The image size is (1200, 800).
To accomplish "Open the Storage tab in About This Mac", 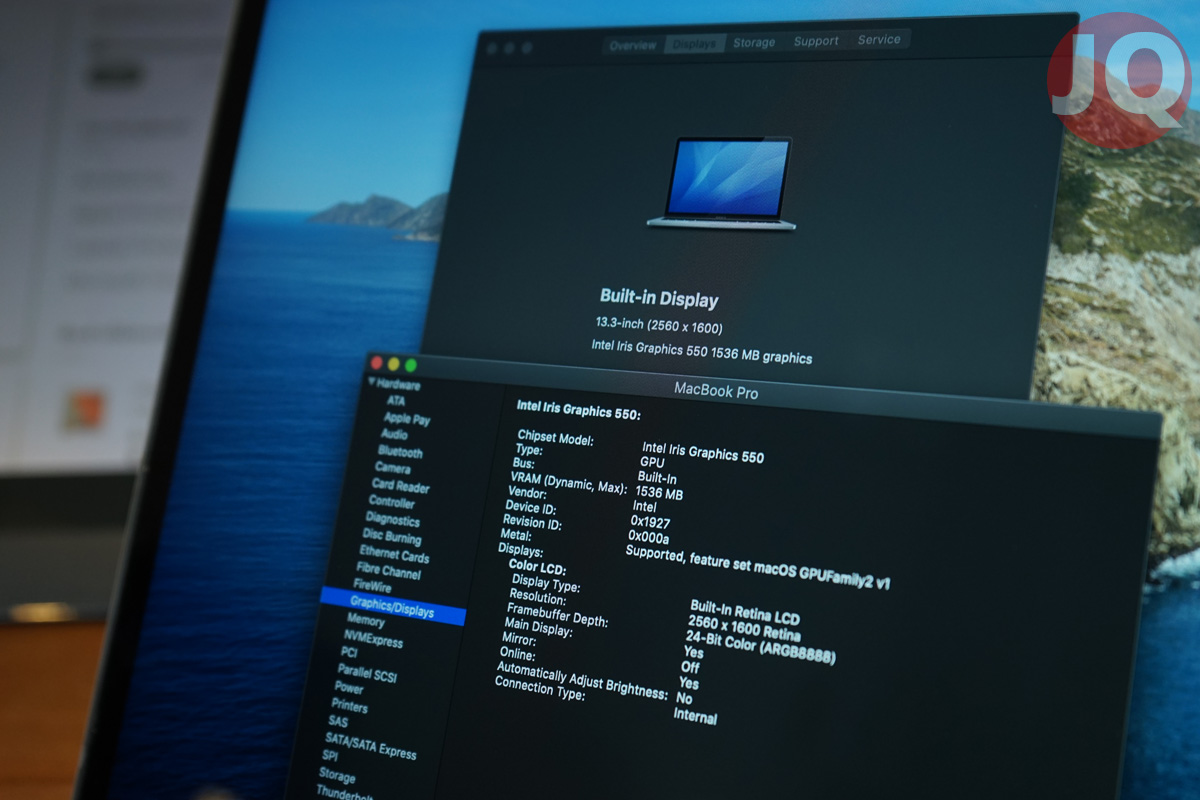I will (x=754, y=42).
